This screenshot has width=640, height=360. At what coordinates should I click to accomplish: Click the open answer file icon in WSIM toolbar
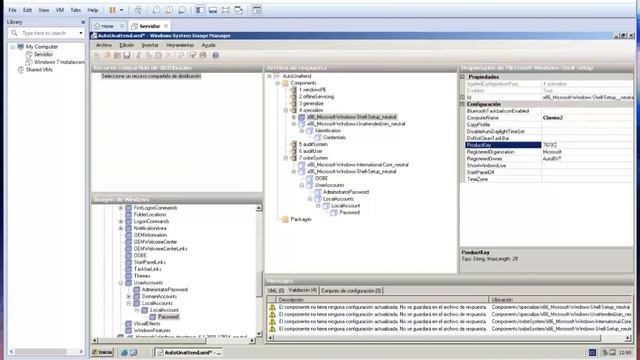[x=107, y=55]
